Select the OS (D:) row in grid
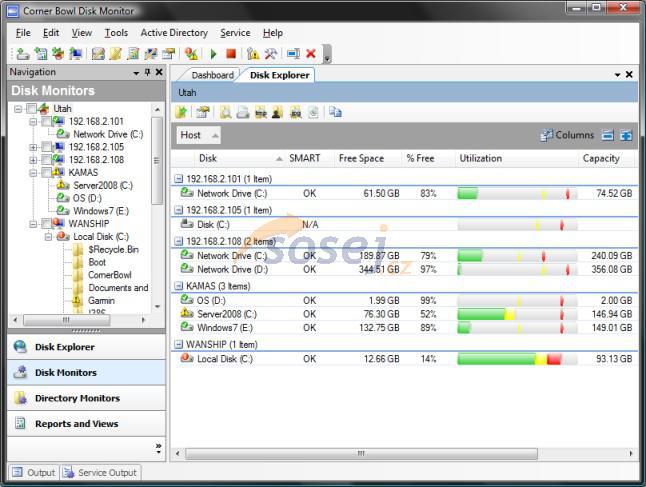 point(405,300)
